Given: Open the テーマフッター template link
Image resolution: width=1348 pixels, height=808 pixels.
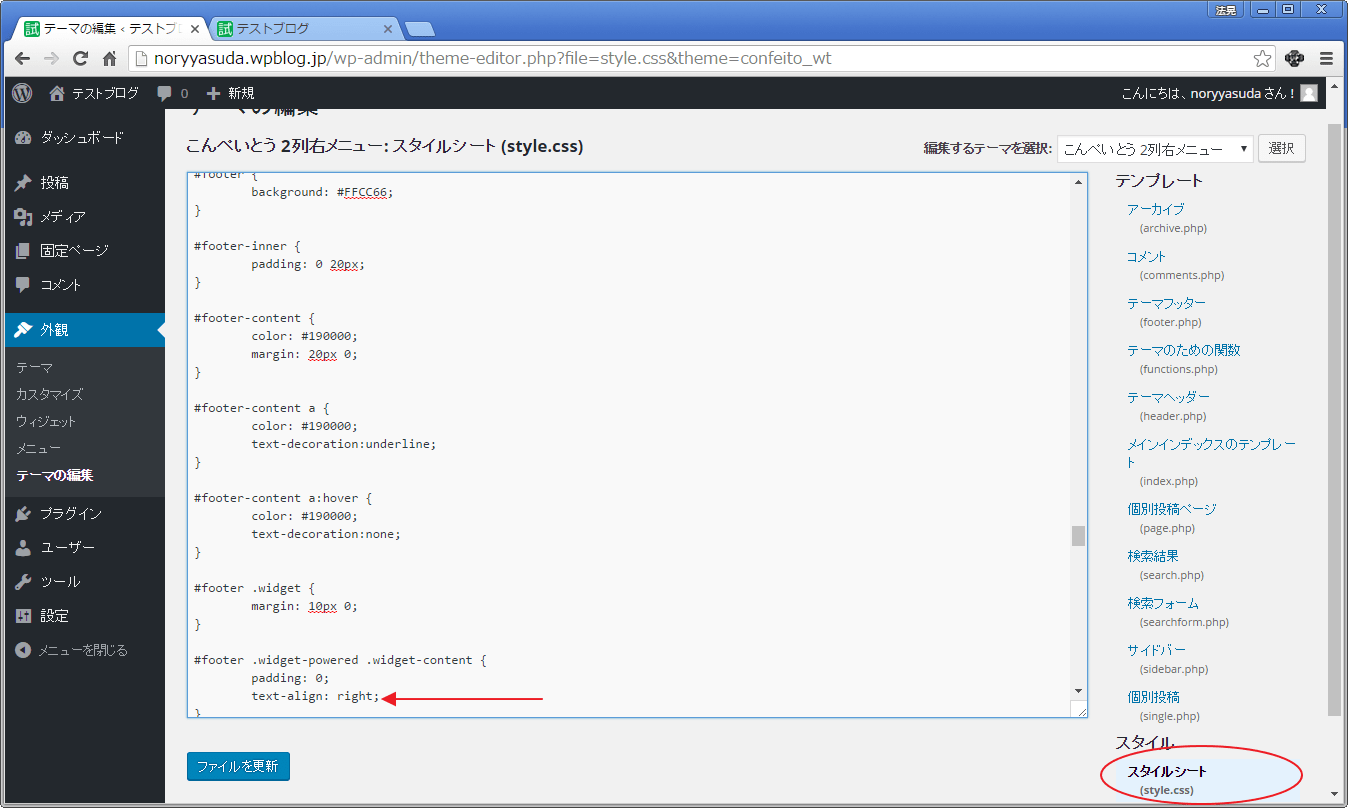Looking at the screenshot, I should [1166, 303].
